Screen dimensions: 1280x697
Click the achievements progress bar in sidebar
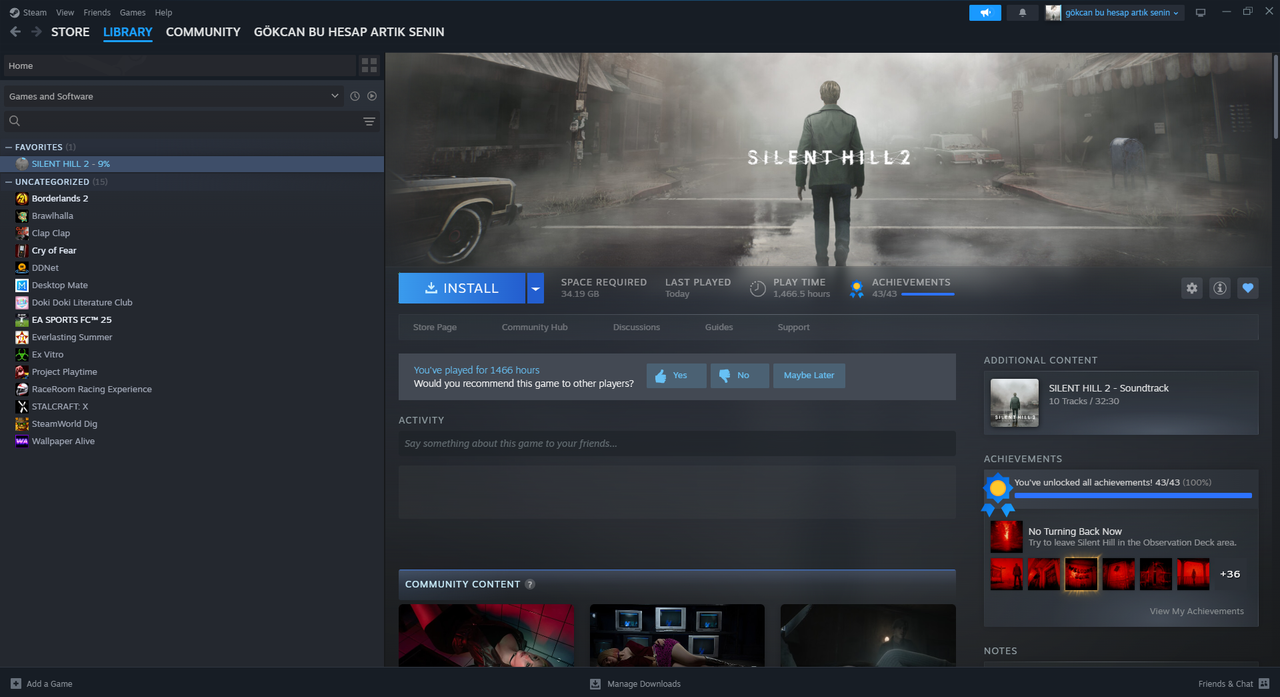click(1133, 495)
